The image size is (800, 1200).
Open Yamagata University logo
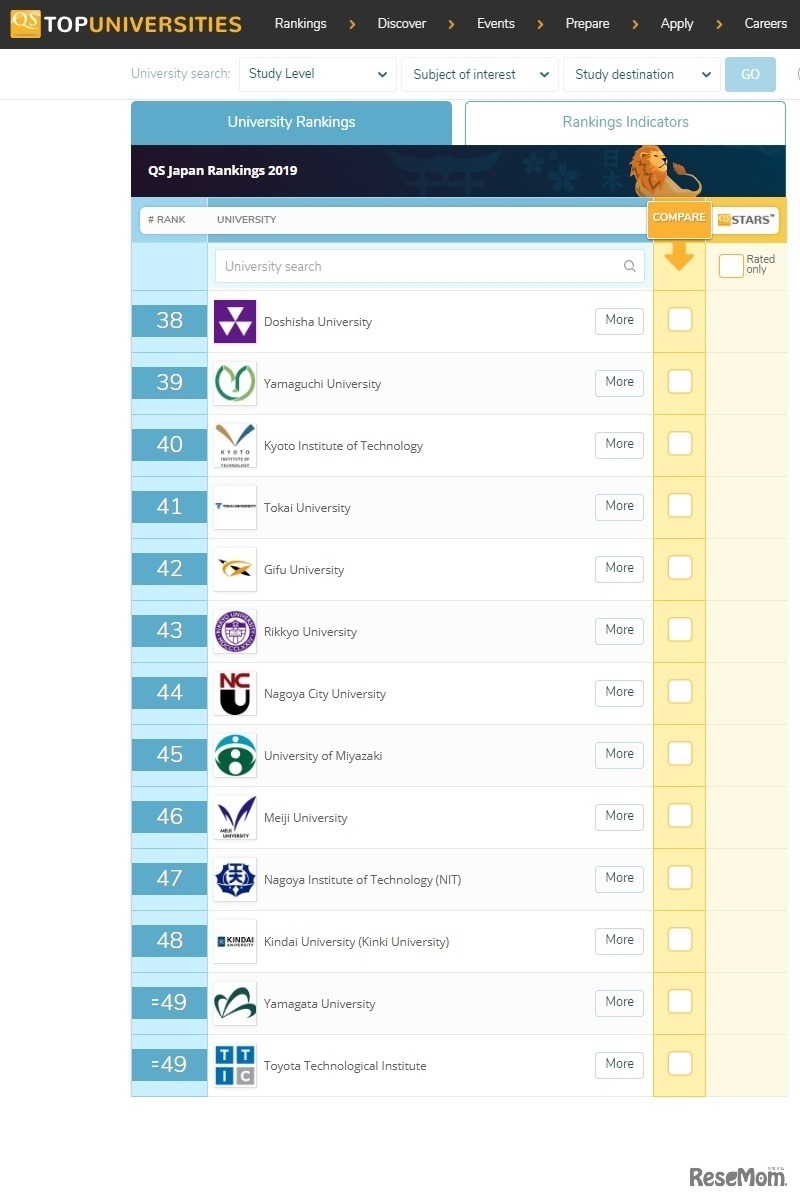[235, 1003]
